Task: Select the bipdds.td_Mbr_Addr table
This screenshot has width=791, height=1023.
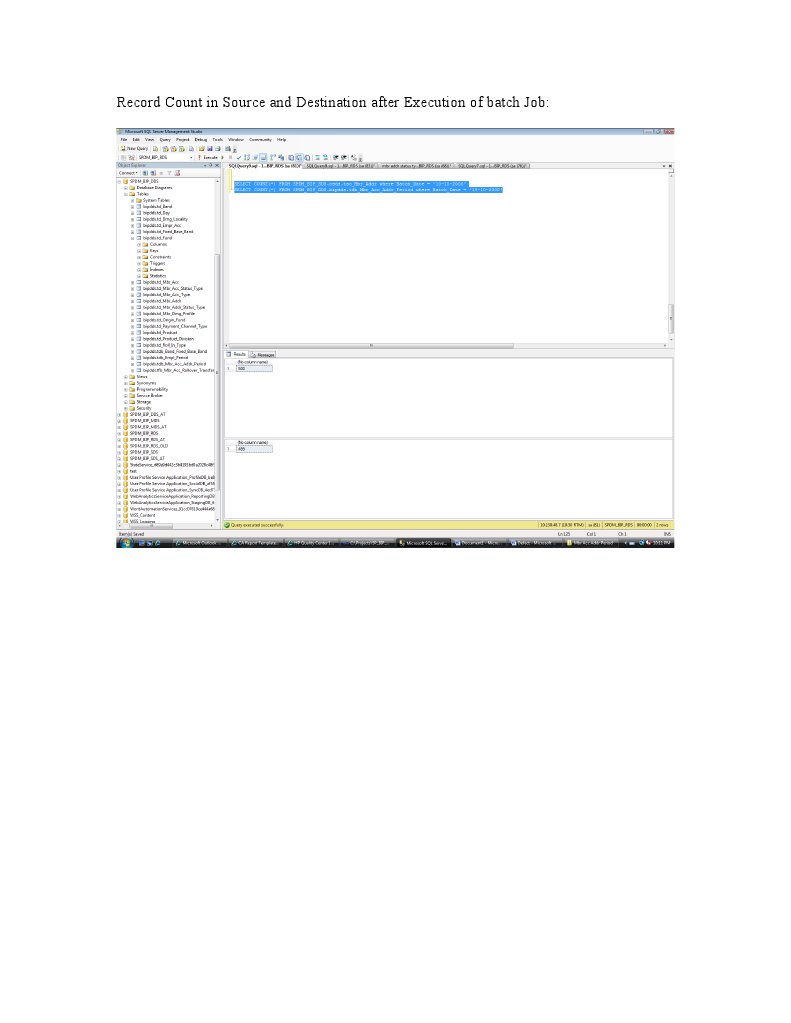Action: click(x=162, y=301)
